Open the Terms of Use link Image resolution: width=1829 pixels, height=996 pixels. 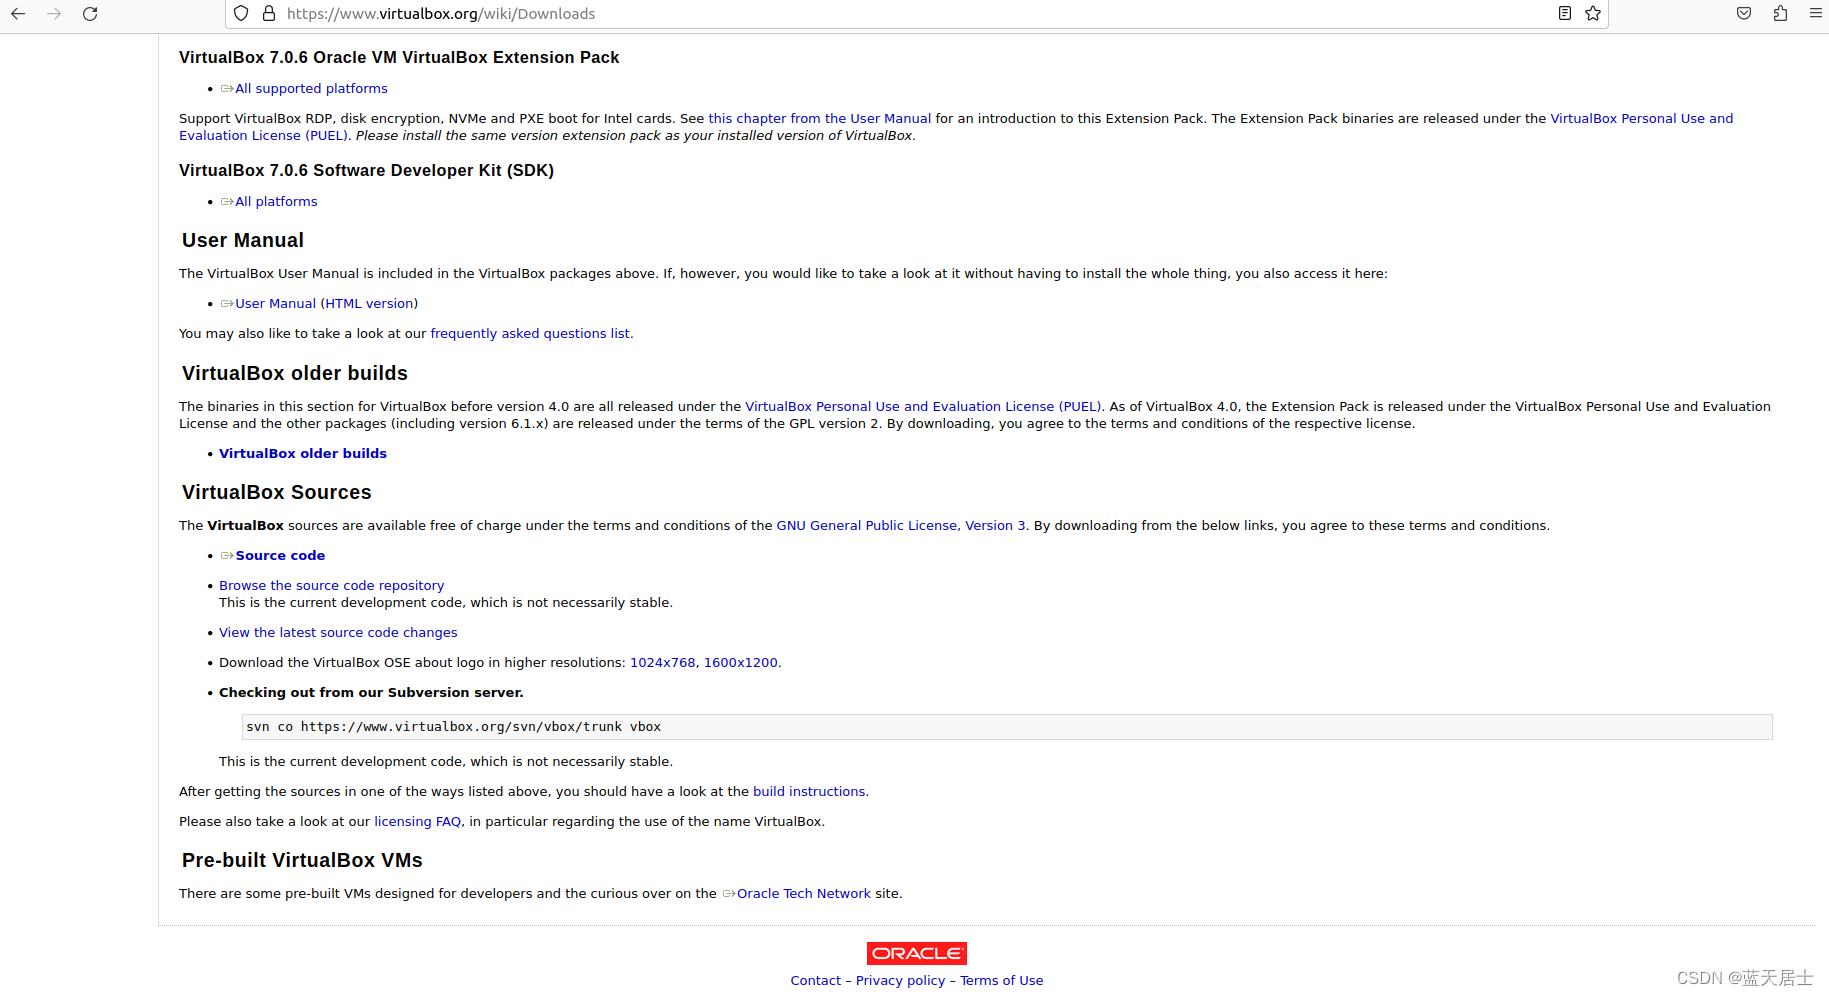1001,981
